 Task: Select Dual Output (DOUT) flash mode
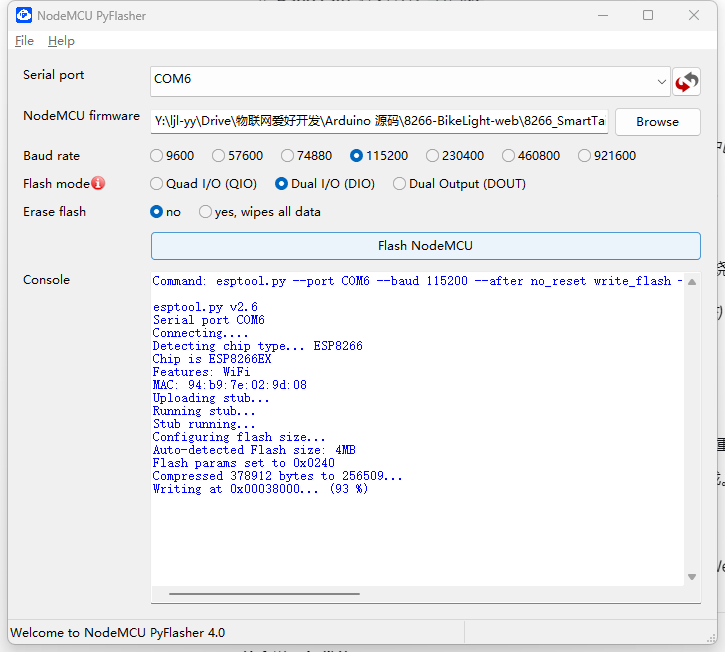(x=400, y=184)
